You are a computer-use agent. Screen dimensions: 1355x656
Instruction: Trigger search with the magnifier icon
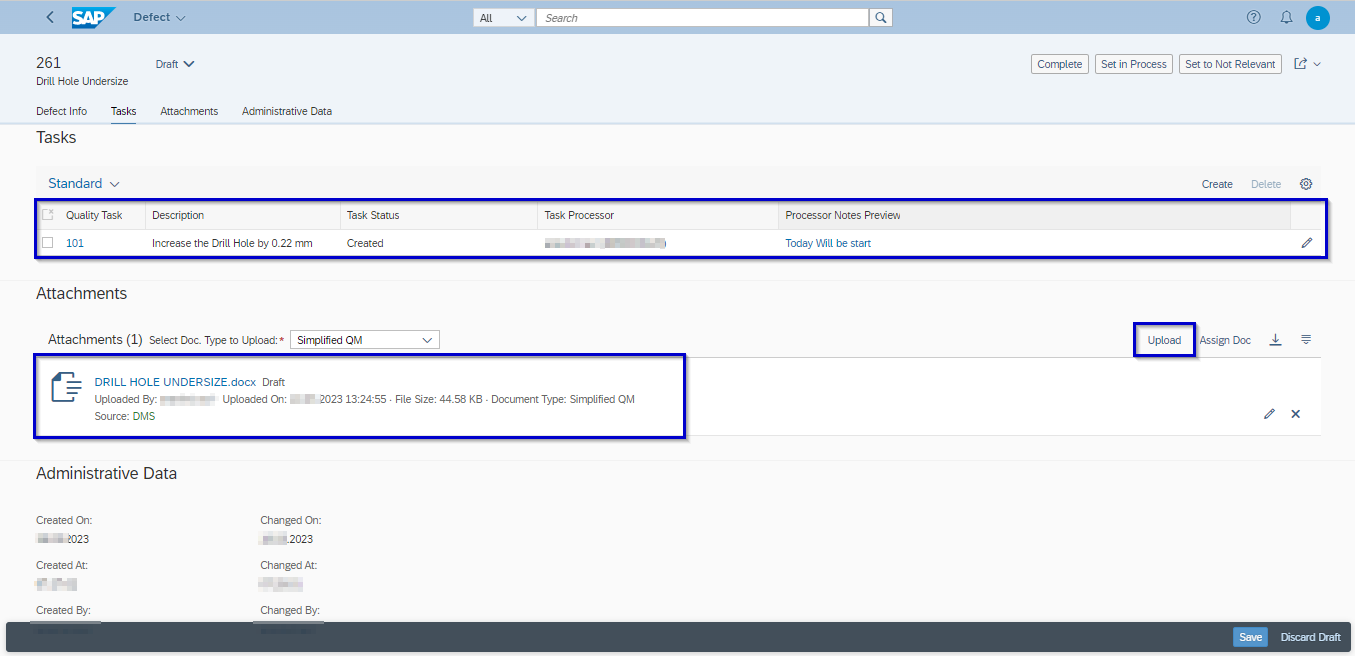(880, 17)
